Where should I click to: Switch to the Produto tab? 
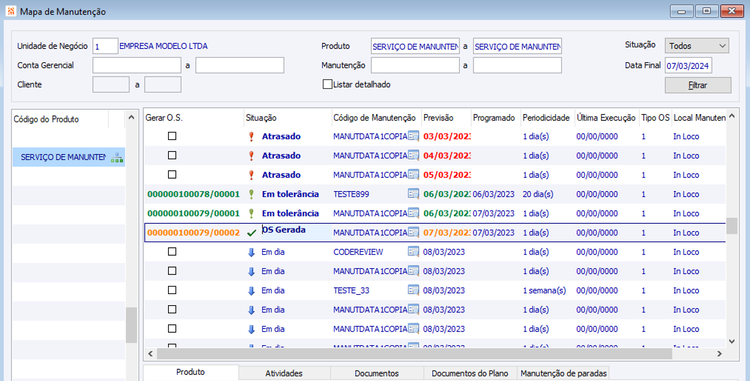(x=190, y=372)
